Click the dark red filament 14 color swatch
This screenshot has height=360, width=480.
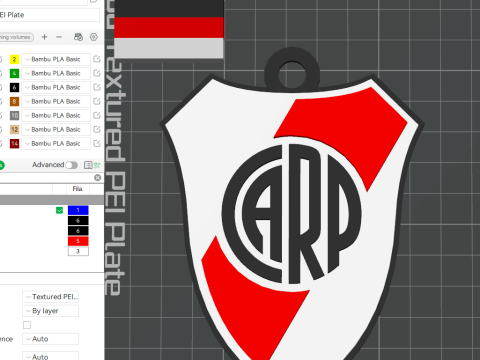[x=14, y=143]
